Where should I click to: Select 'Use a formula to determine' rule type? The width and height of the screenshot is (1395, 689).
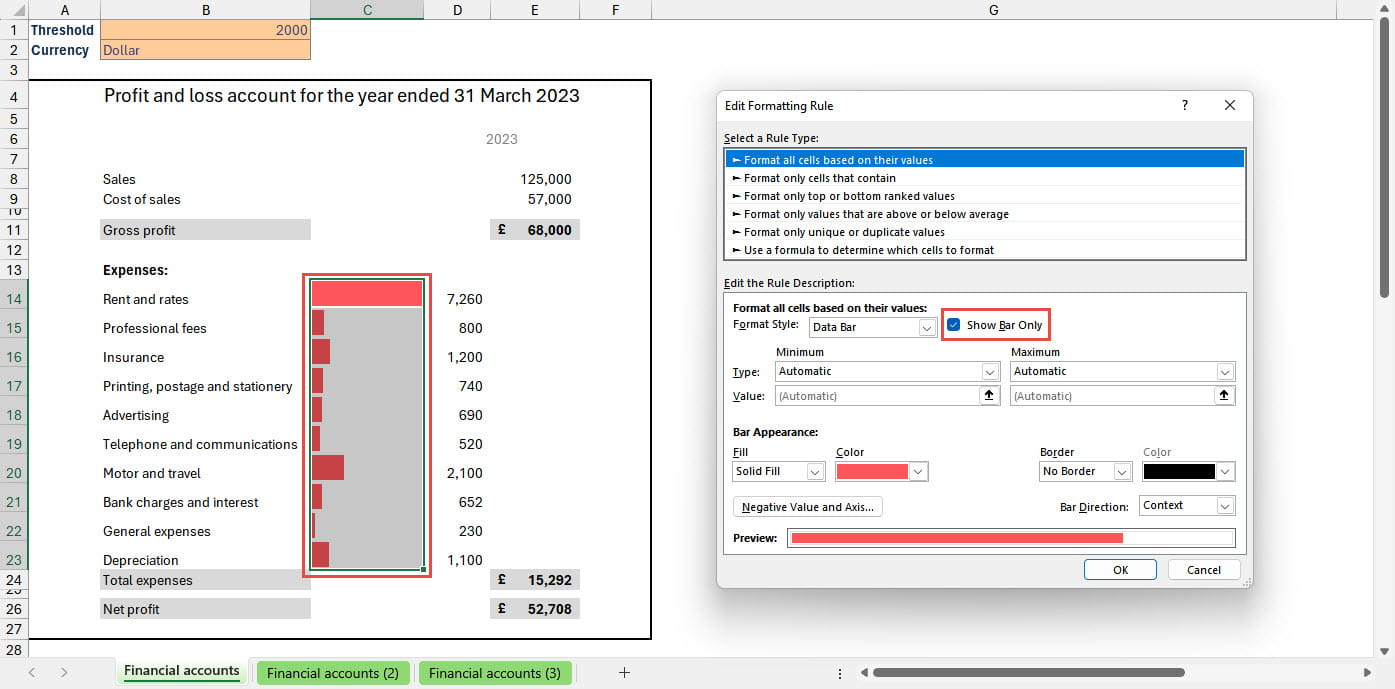point(868,250)
